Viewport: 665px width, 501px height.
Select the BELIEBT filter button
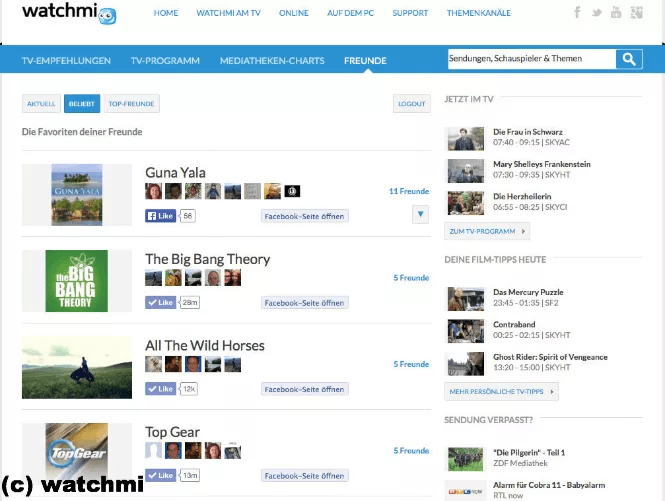[82, 104]
